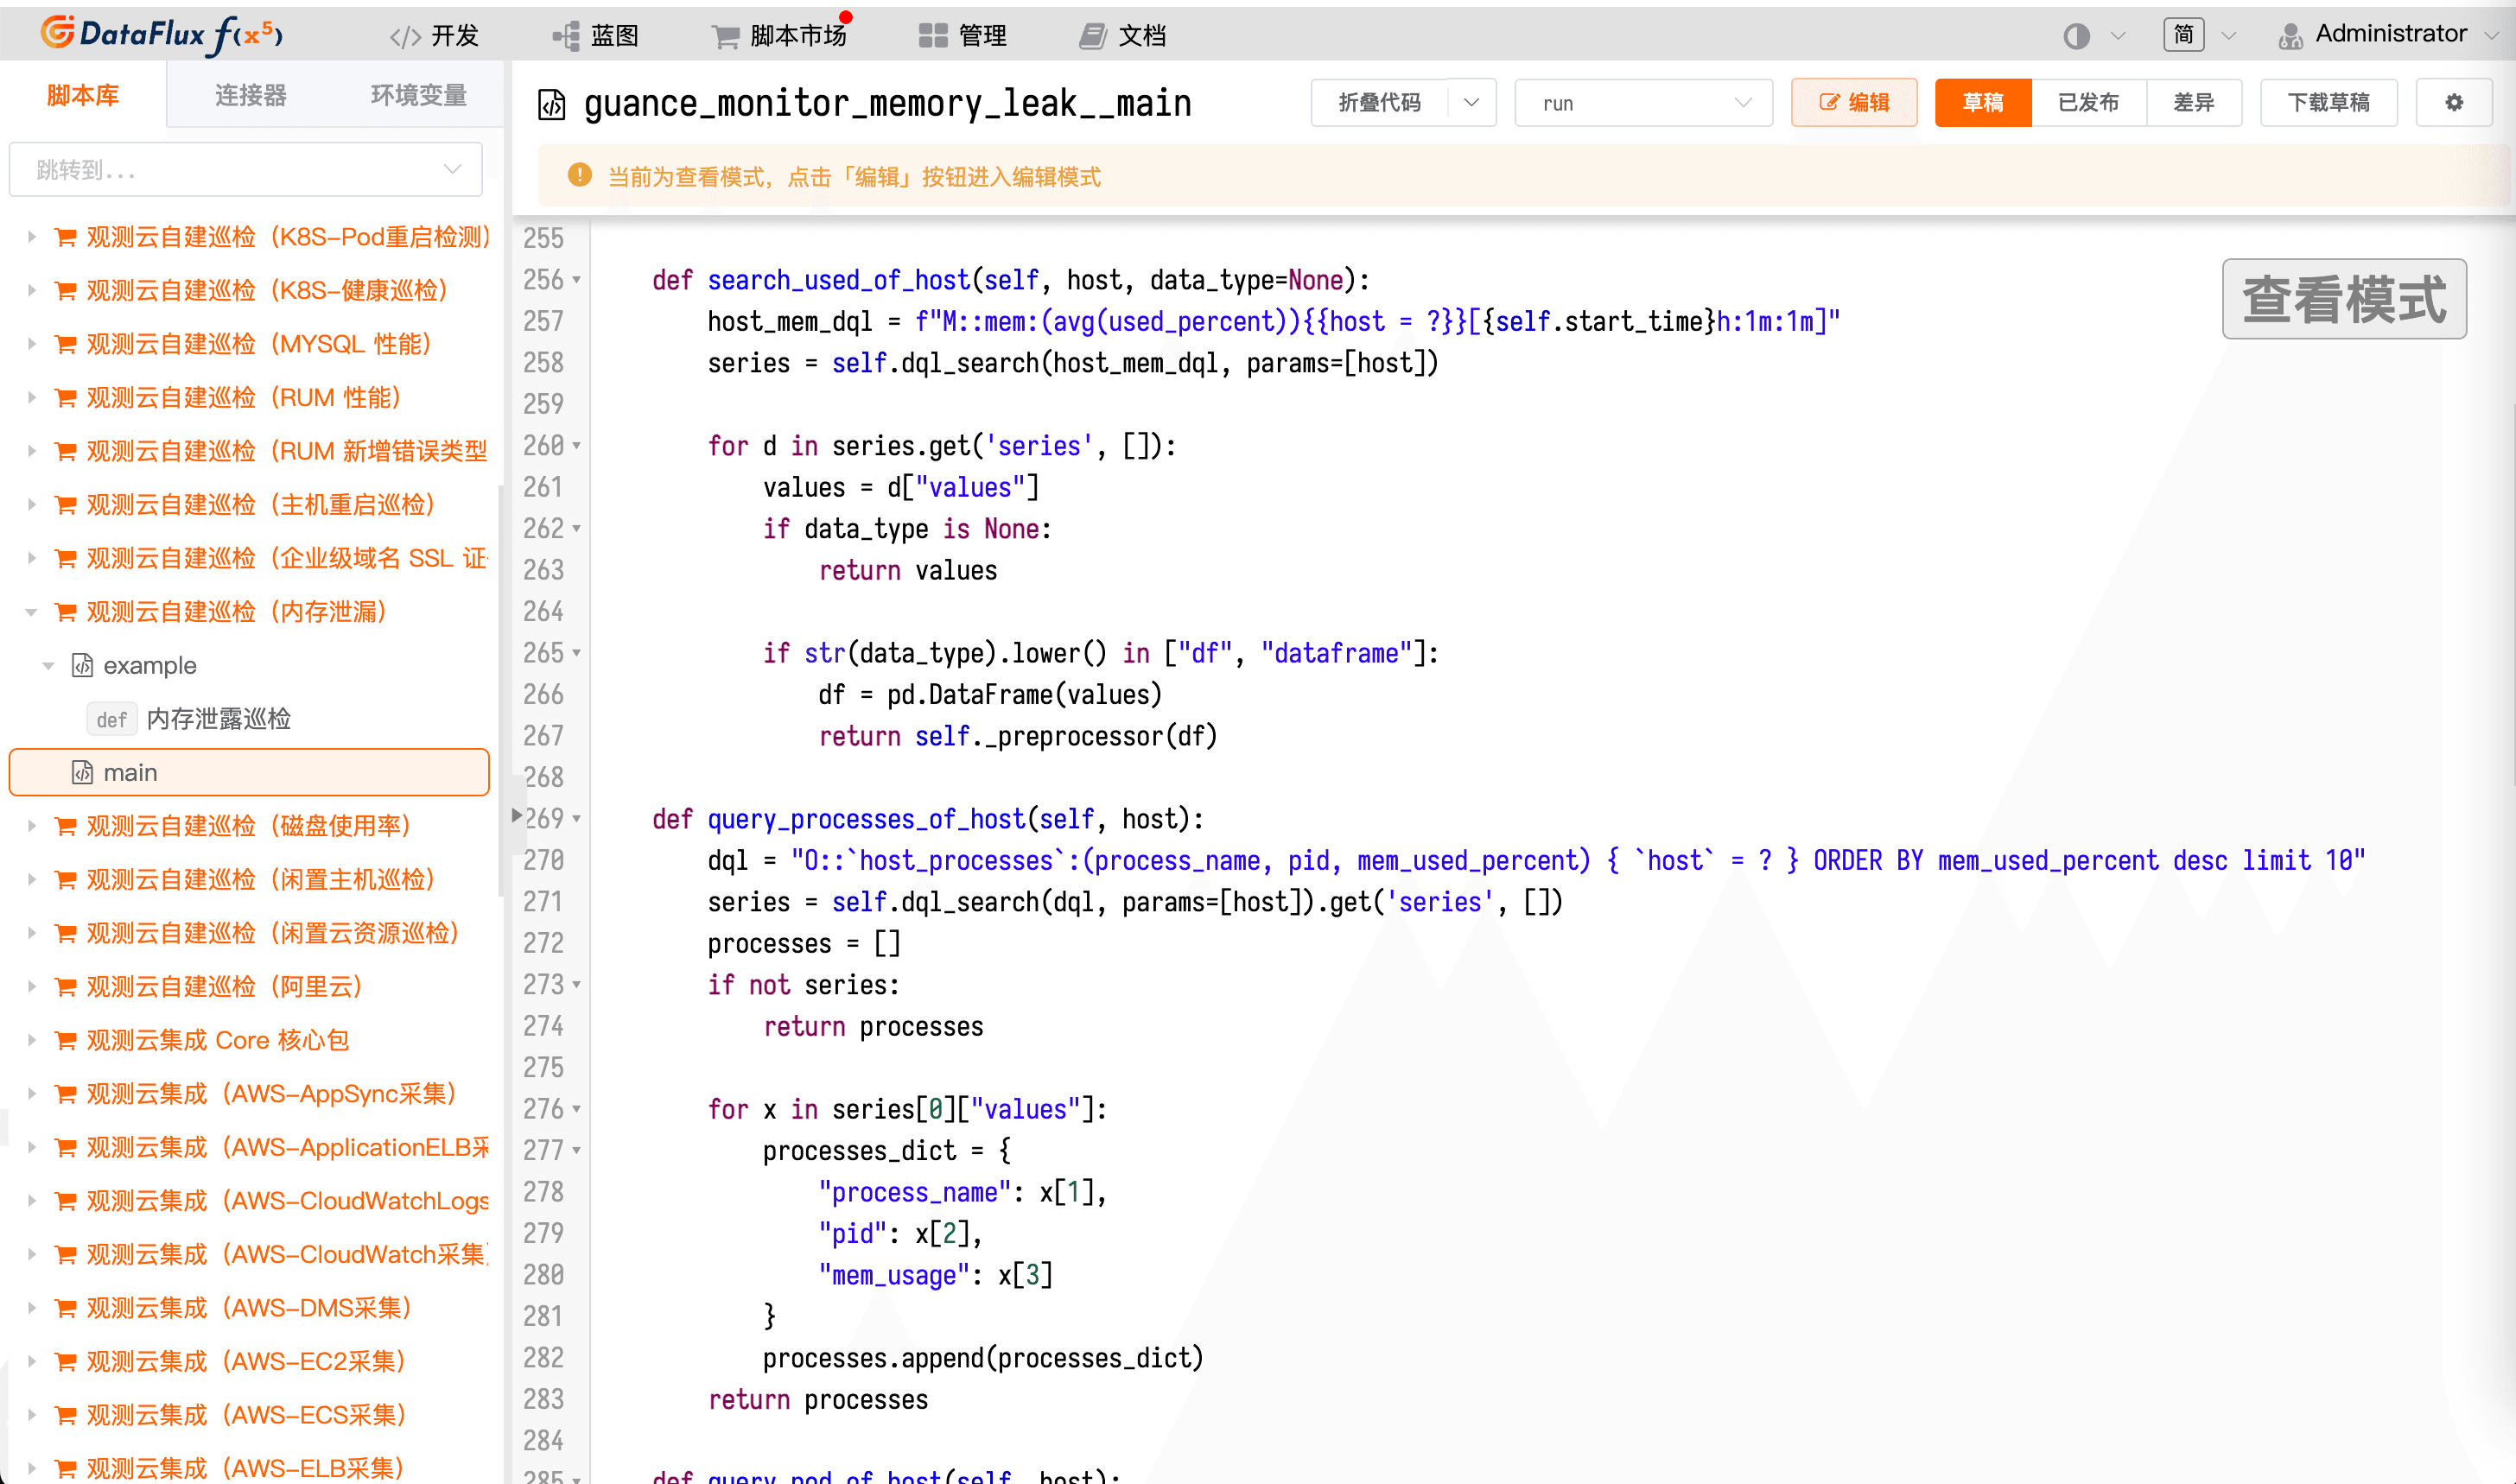The height and width of the screenshot is (1484, 2516).
Task: Click the example script file icon
Action: [82, 666]
